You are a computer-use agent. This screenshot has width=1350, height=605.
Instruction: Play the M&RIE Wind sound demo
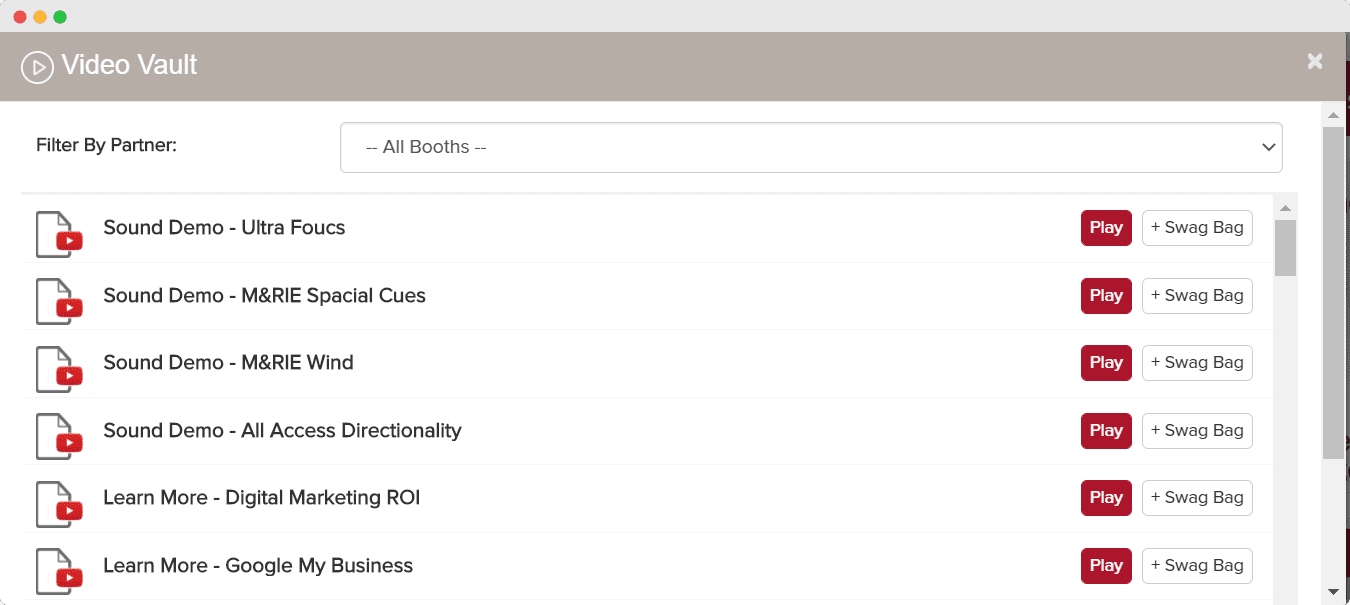pyautogui.click(x=1106, y=363)
